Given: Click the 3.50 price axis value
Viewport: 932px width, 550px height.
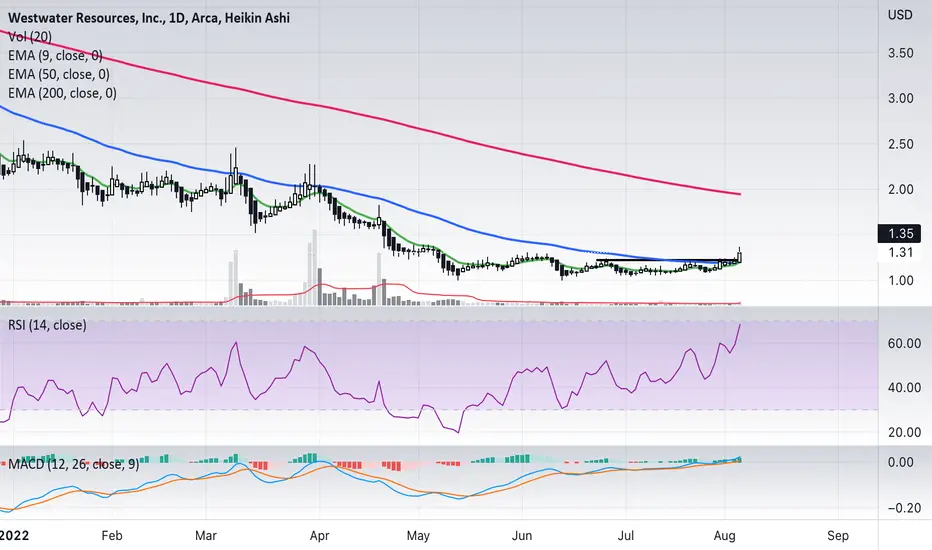Looking at the screenshot, I should click(900, 53).
